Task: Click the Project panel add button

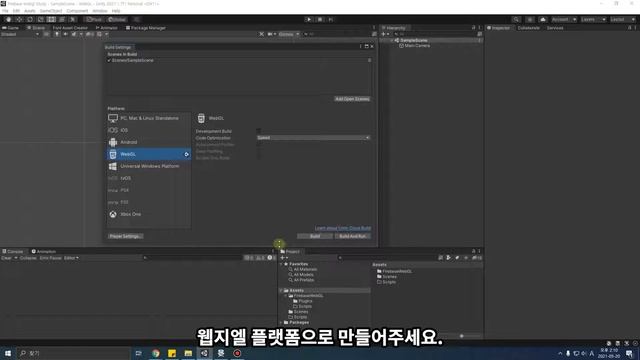Action: 284,258
